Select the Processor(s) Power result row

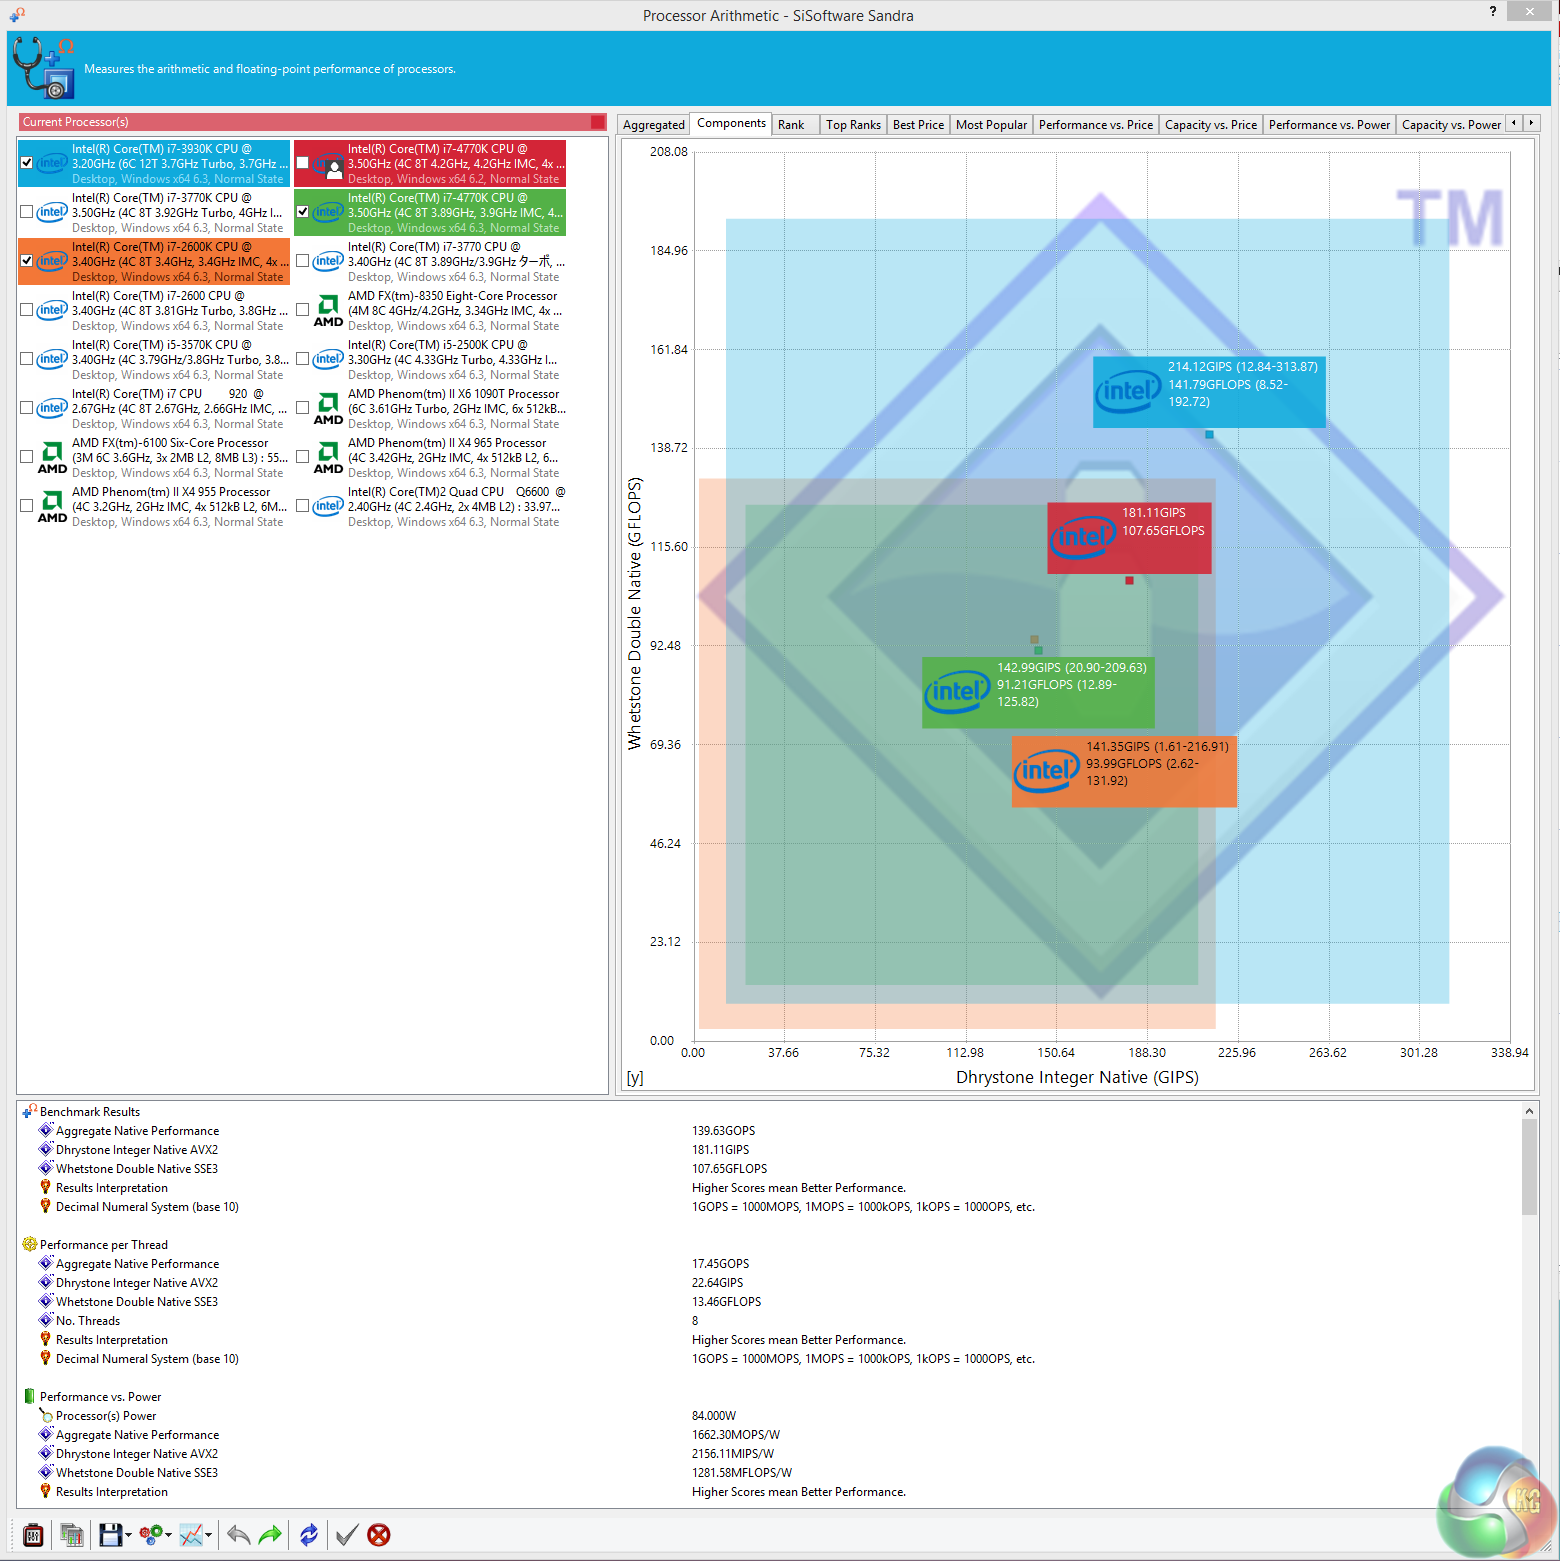click(x=106, y=1416)
